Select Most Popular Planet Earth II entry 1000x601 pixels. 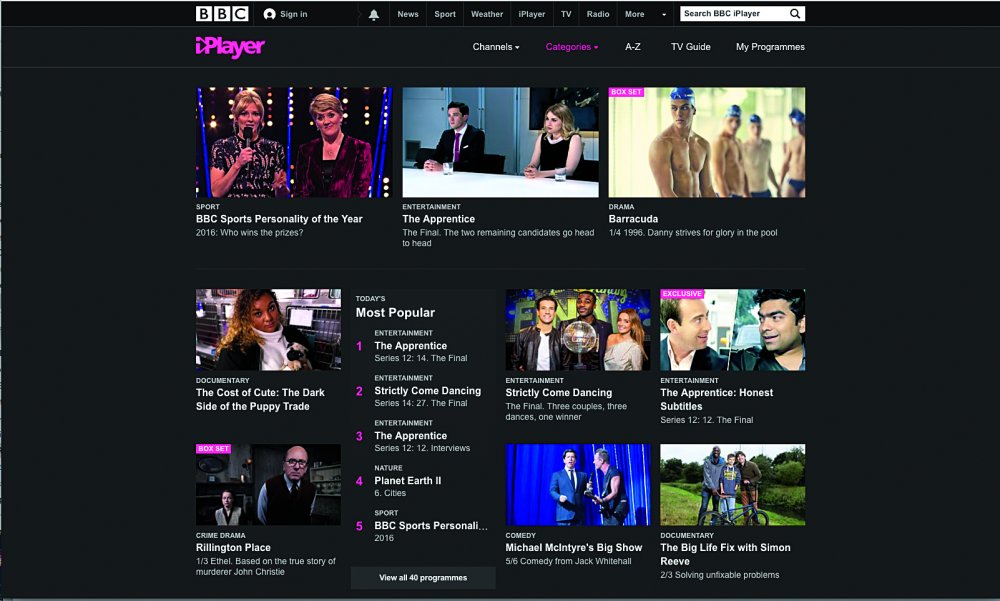pyautogui.click(x=408, y=480)
